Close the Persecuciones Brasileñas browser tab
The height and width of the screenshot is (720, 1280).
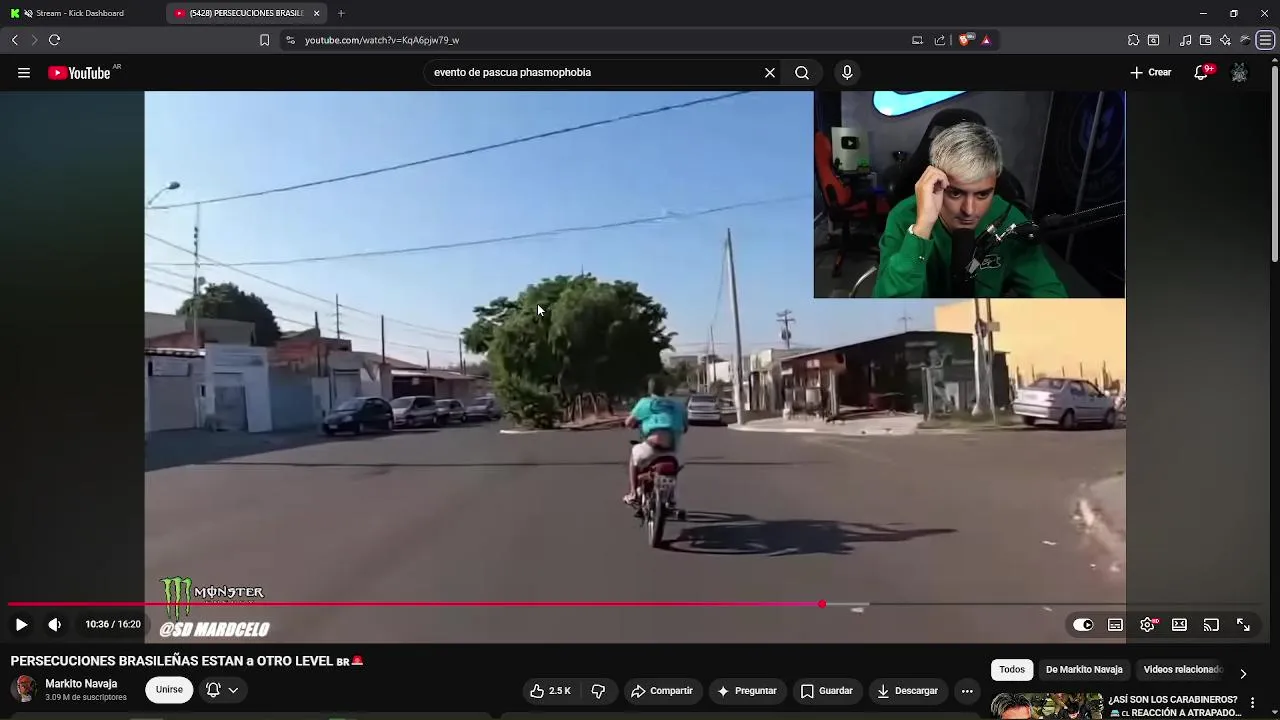pos(316,13)
